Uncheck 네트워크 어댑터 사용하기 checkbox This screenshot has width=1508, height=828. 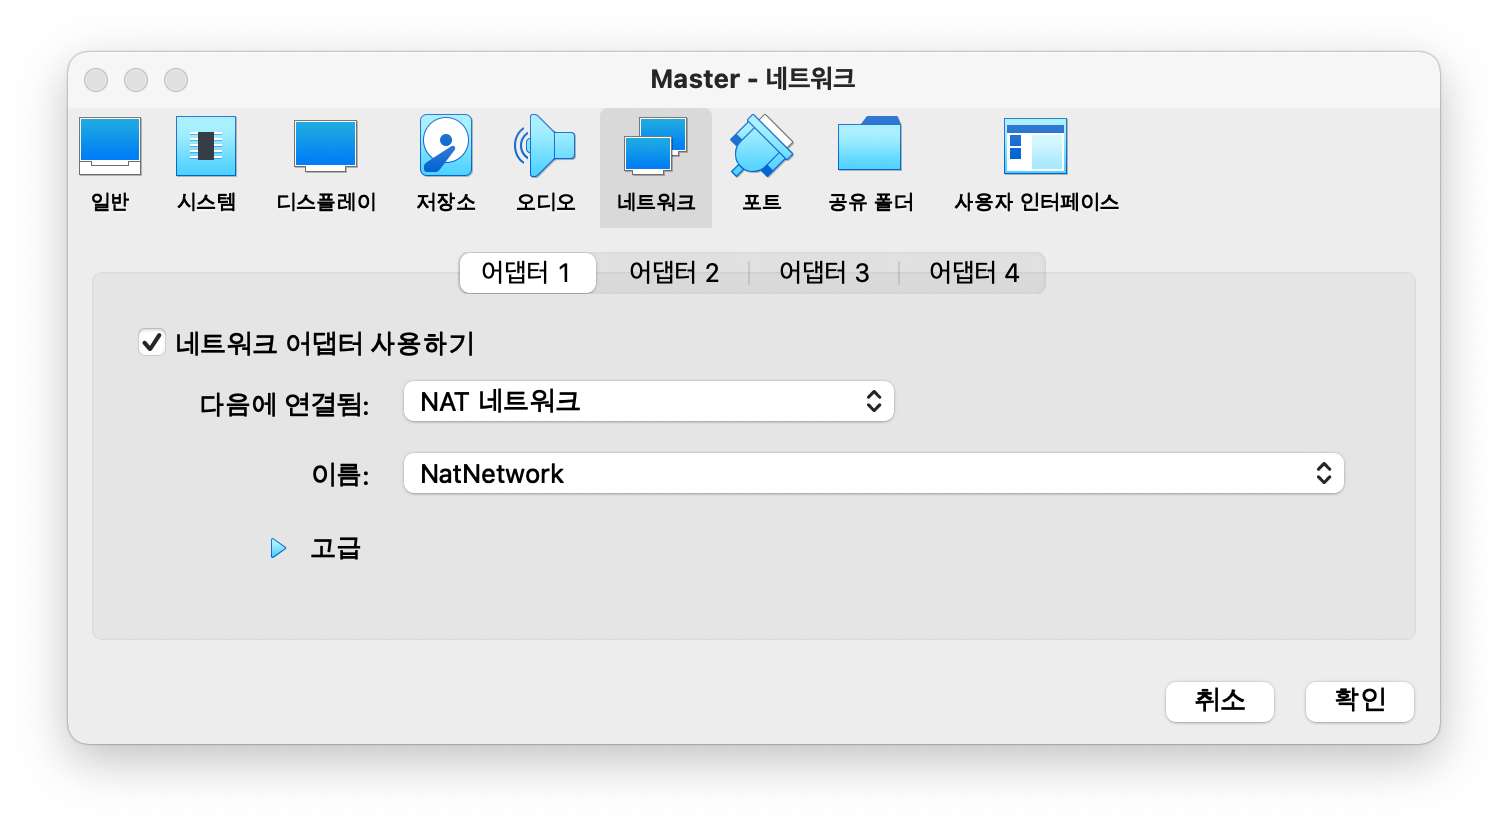(x=152, y=343)
